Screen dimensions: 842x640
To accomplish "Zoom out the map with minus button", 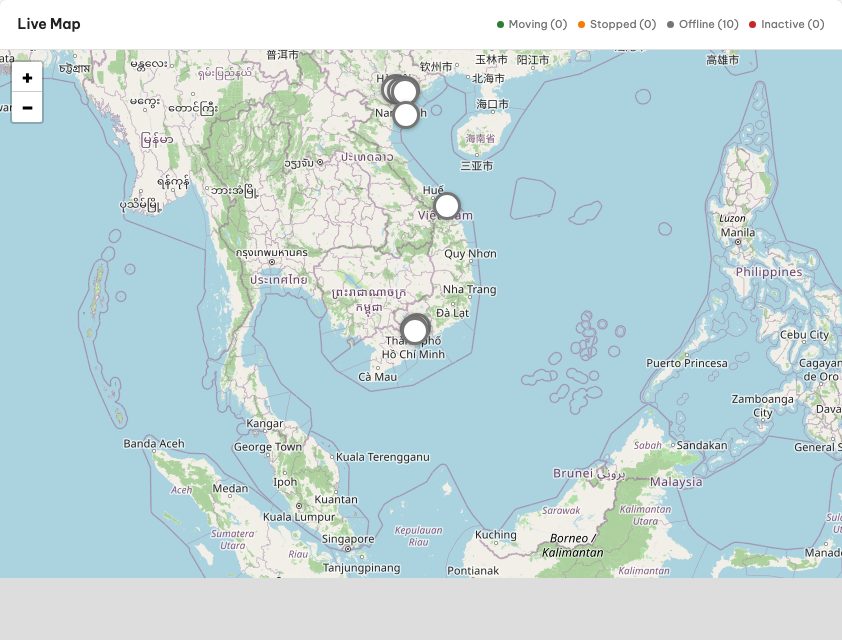I will point(27,107).
